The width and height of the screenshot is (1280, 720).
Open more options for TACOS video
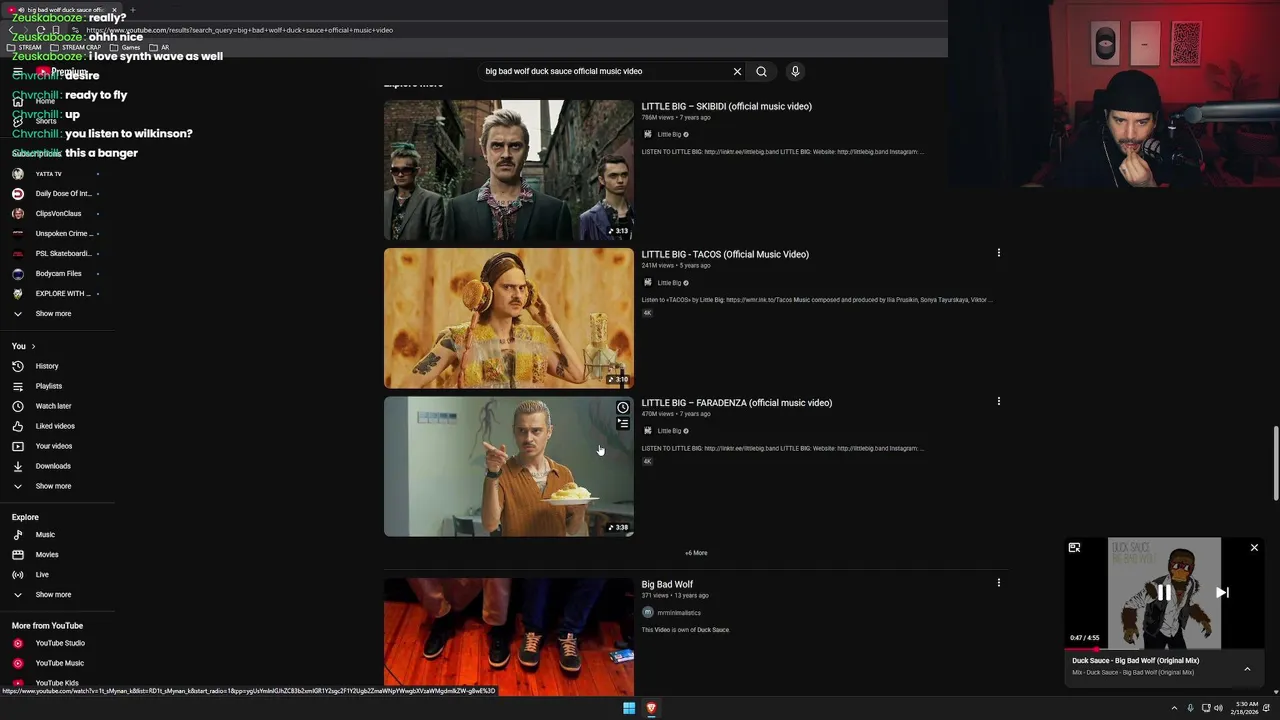pos(998,253)
